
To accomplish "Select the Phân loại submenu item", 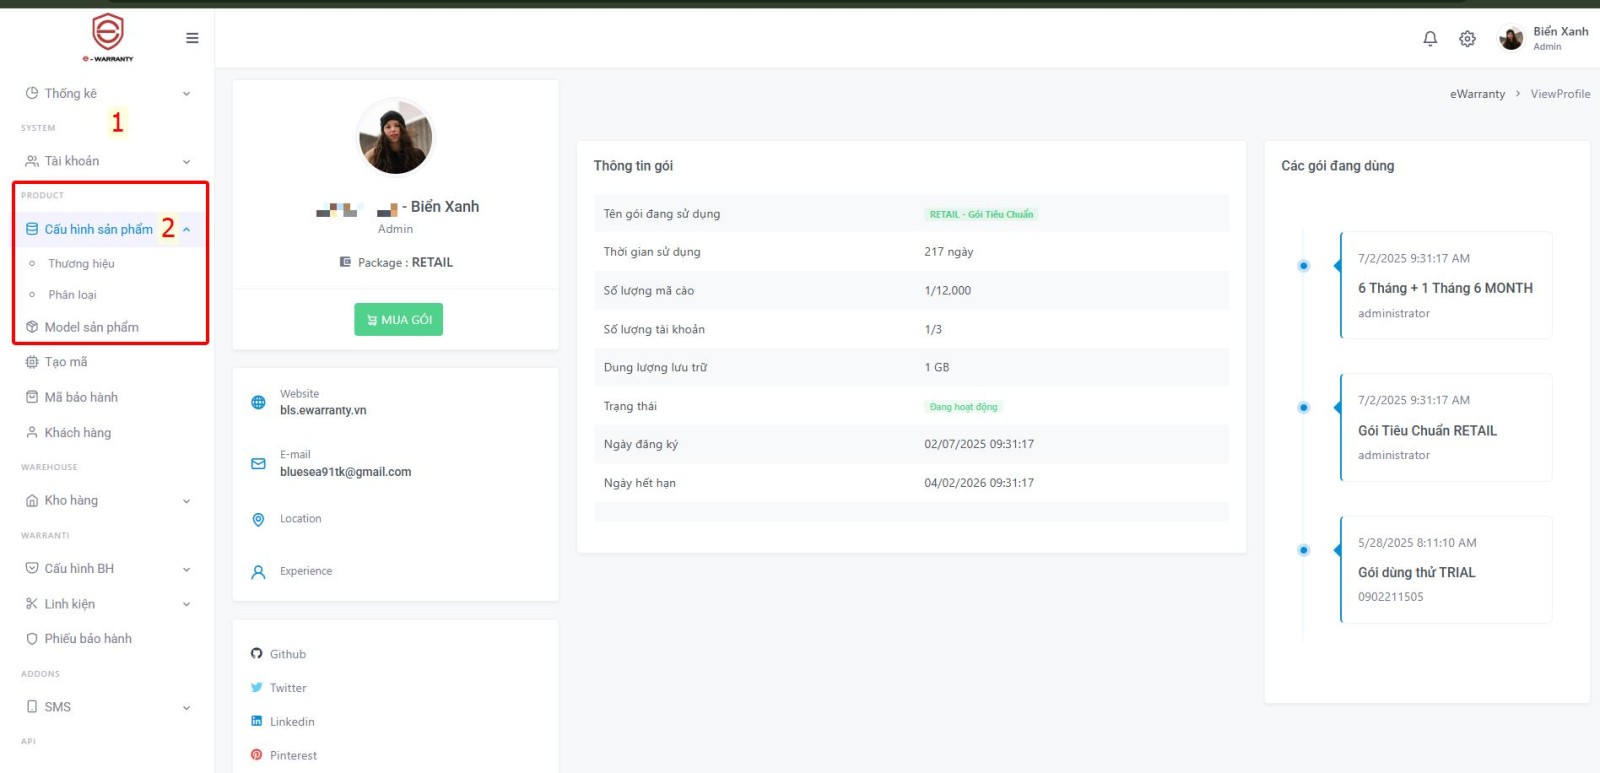I will tap(72, 295).
